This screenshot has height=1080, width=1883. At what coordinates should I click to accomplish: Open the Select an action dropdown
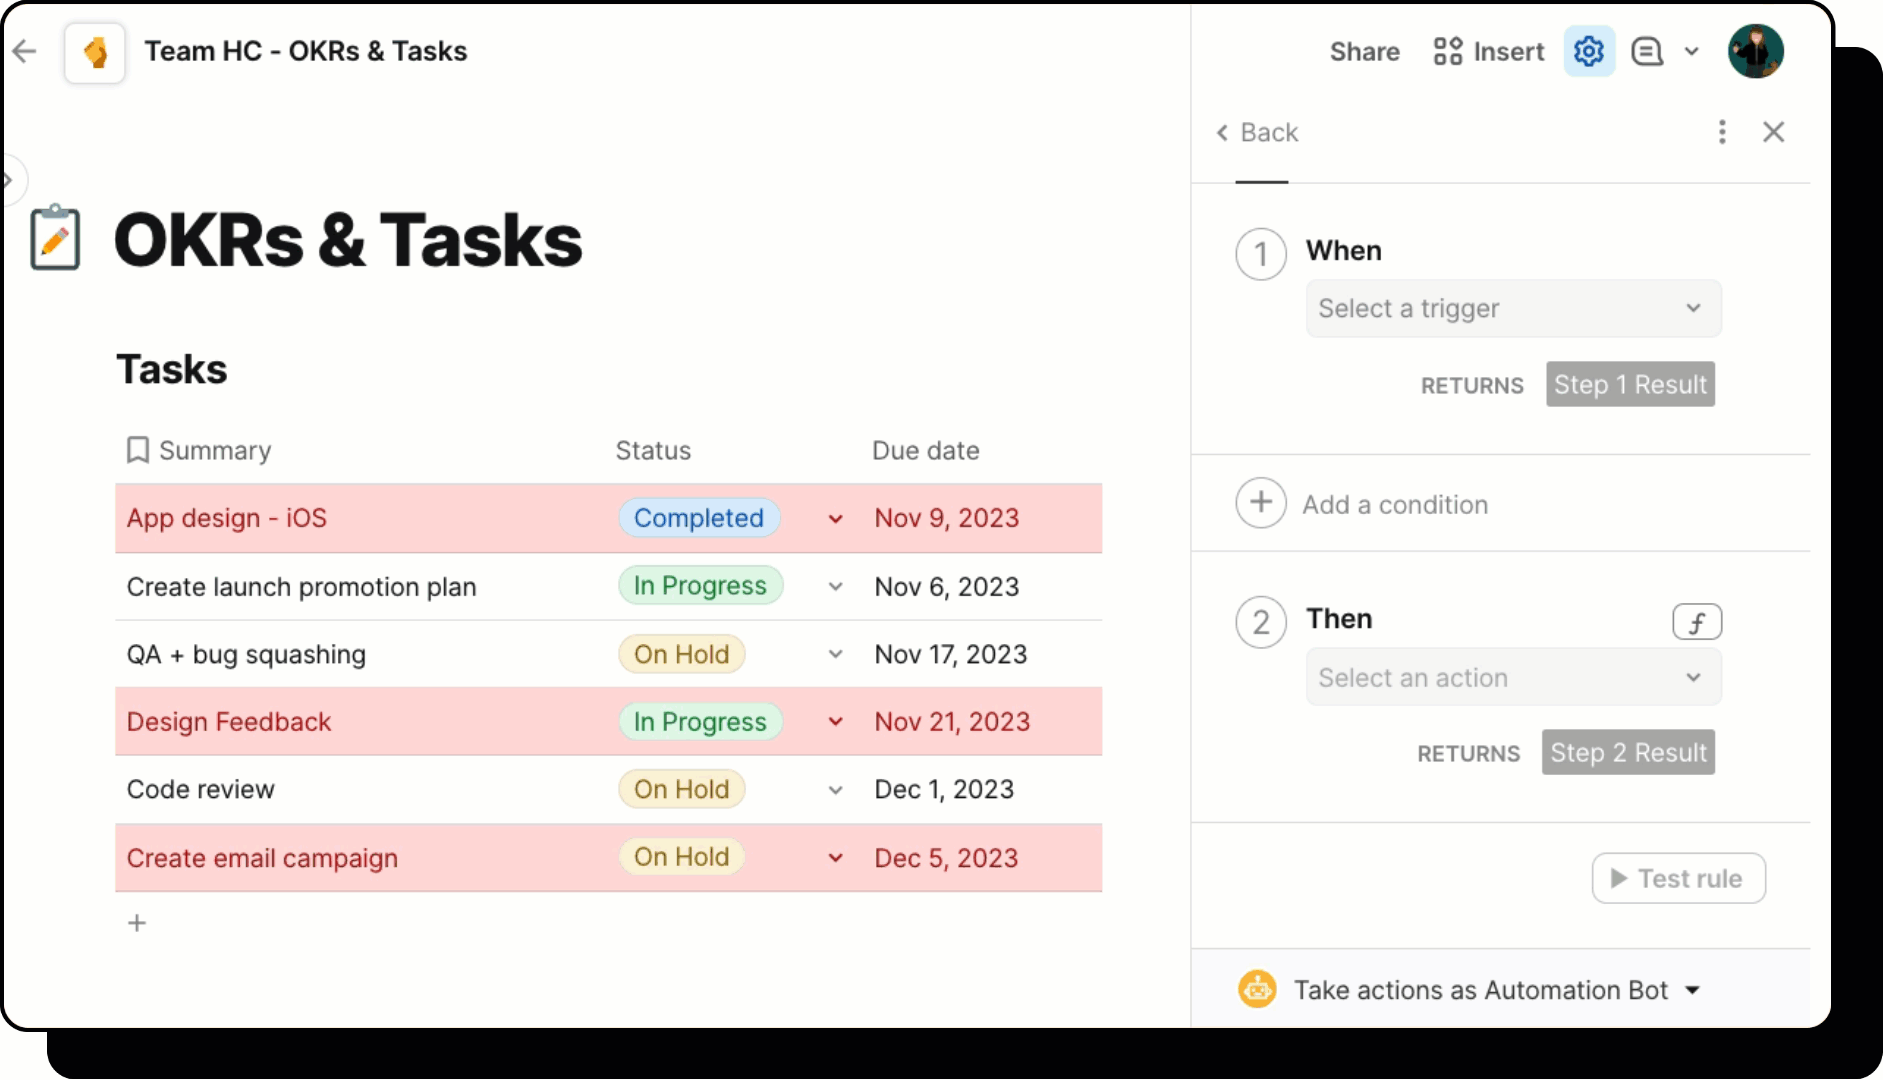click(x=1512, y=677)
